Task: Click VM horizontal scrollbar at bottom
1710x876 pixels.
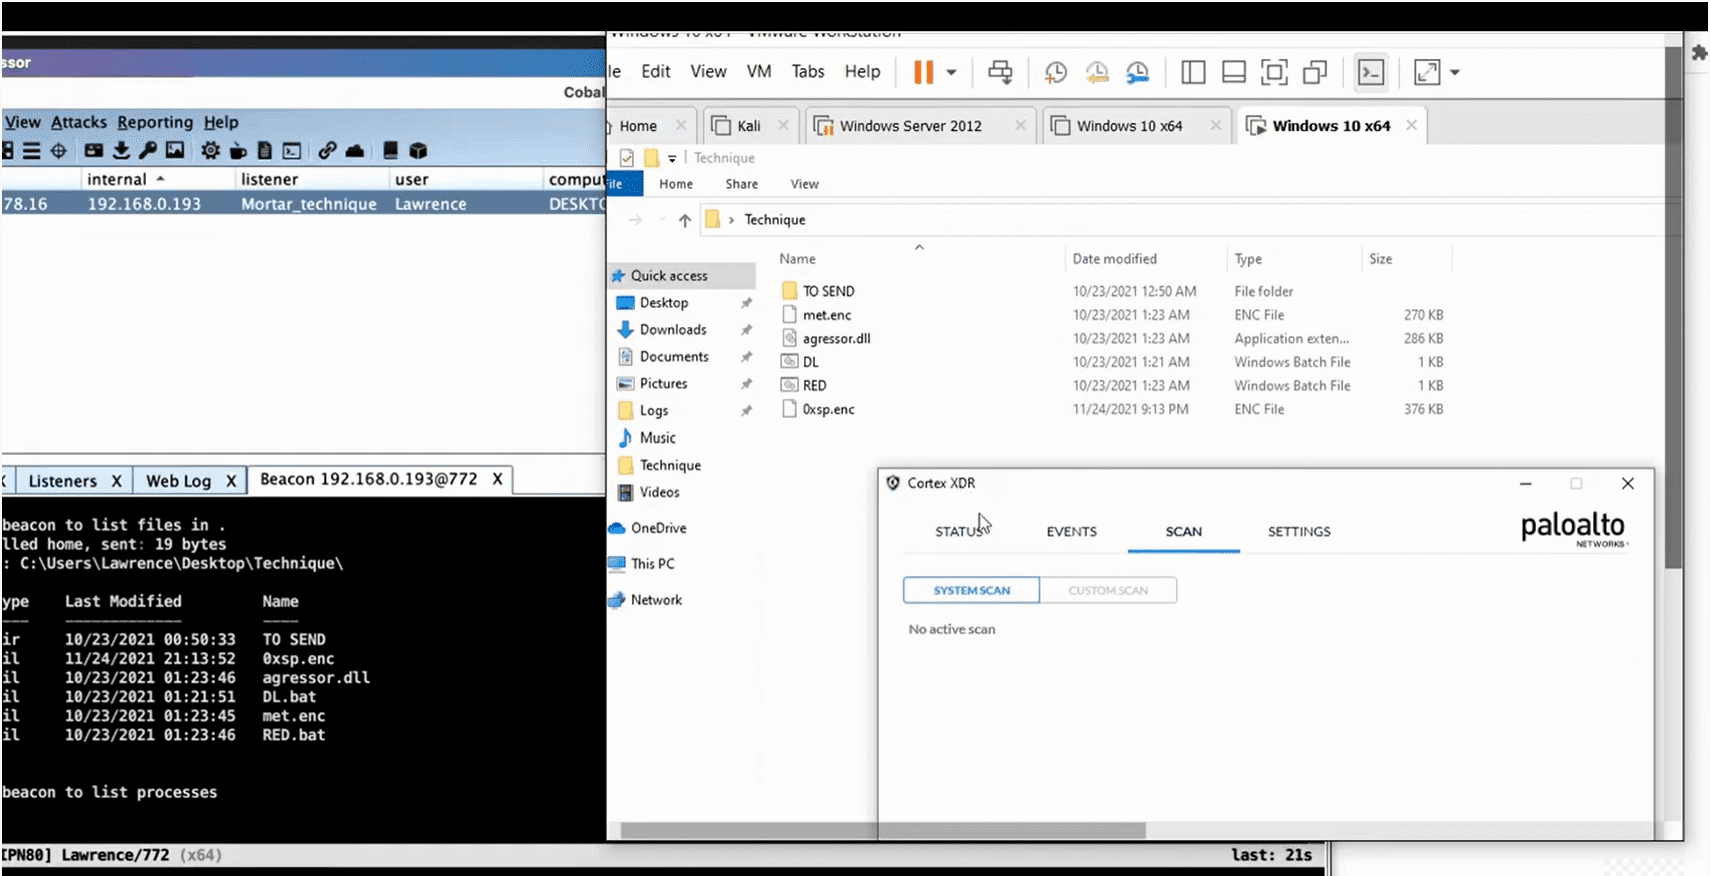Action: tap(883, 831)
